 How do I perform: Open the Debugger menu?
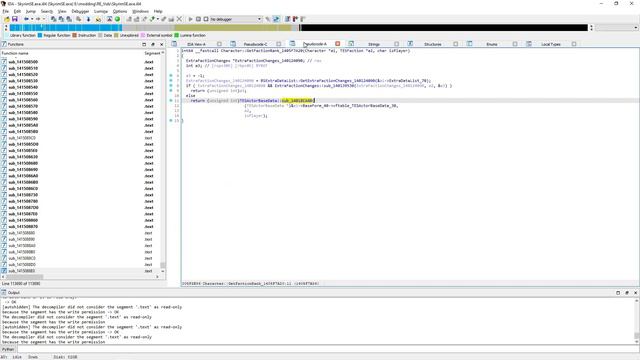point(80,11)
